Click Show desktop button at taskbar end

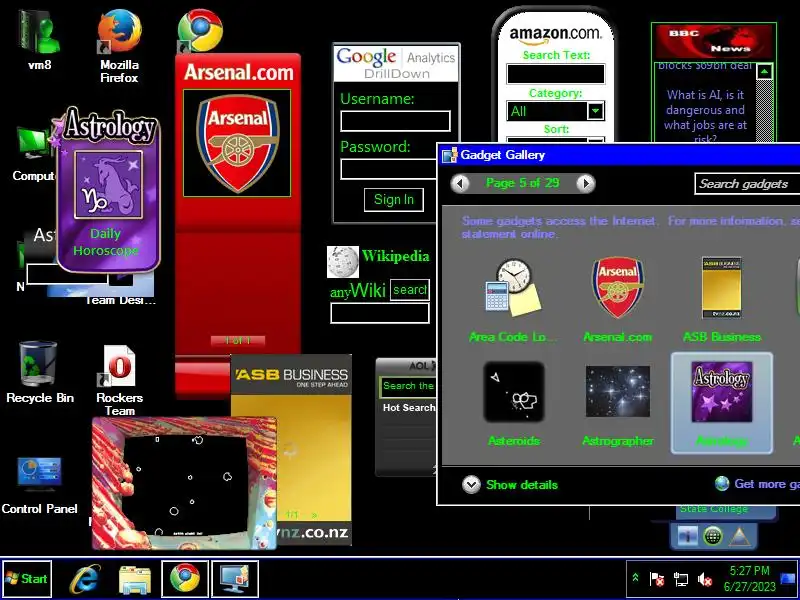tap(789, 579)
